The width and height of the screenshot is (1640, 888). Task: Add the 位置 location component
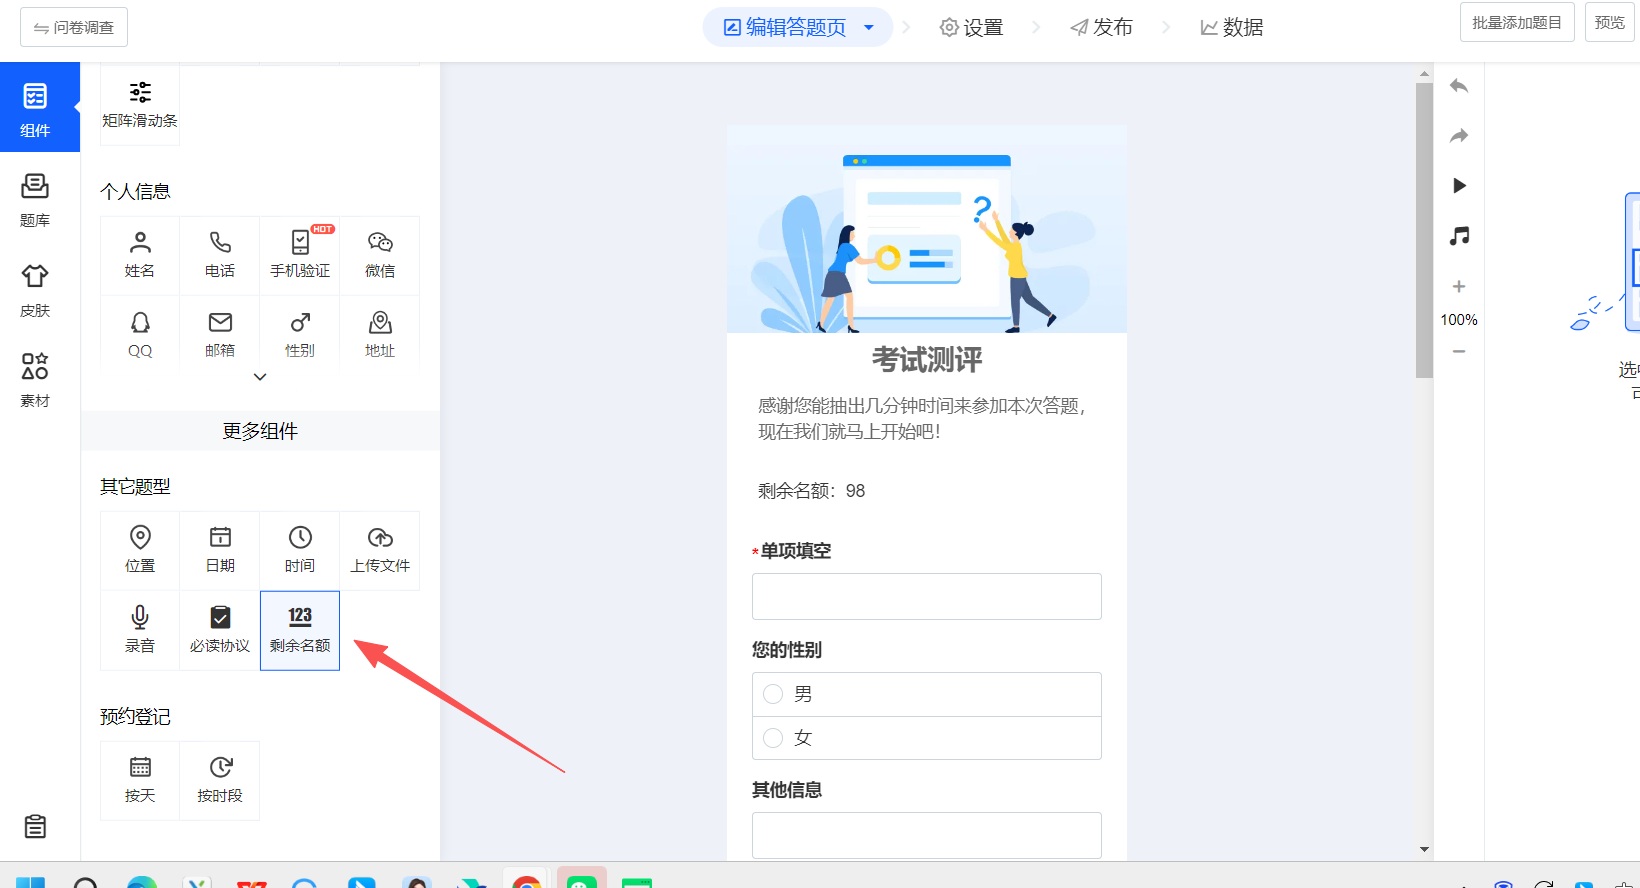[140, 550]
